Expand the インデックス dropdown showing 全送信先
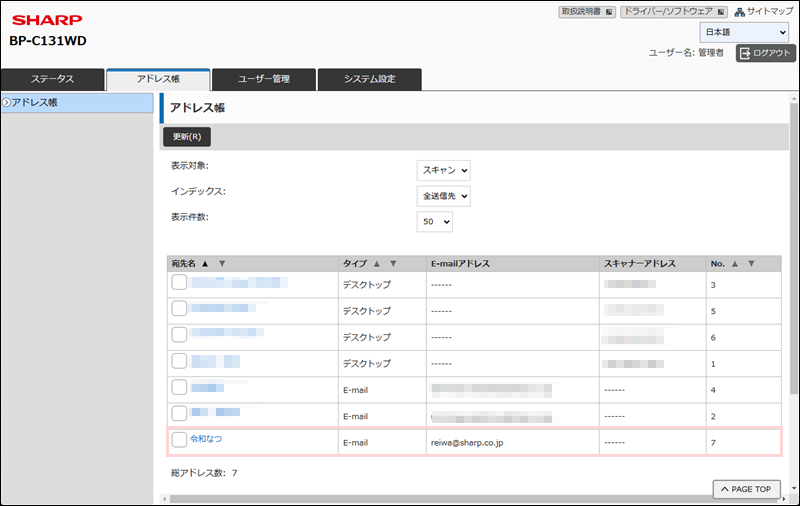The width and height of the screenshot is (800, 506). [443, 196]
